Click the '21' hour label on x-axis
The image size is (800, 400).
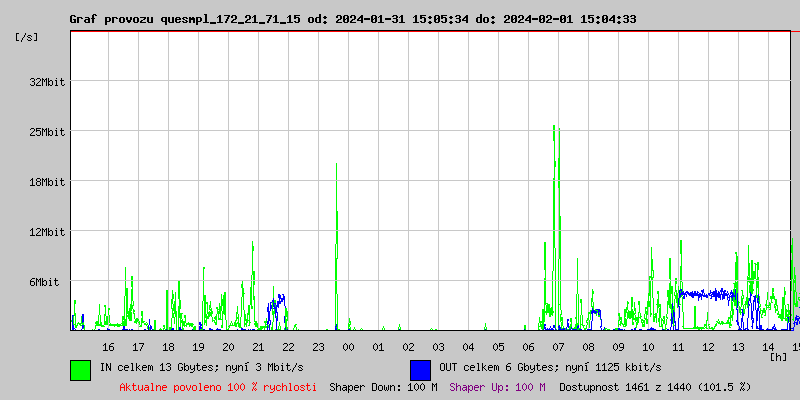258,347
